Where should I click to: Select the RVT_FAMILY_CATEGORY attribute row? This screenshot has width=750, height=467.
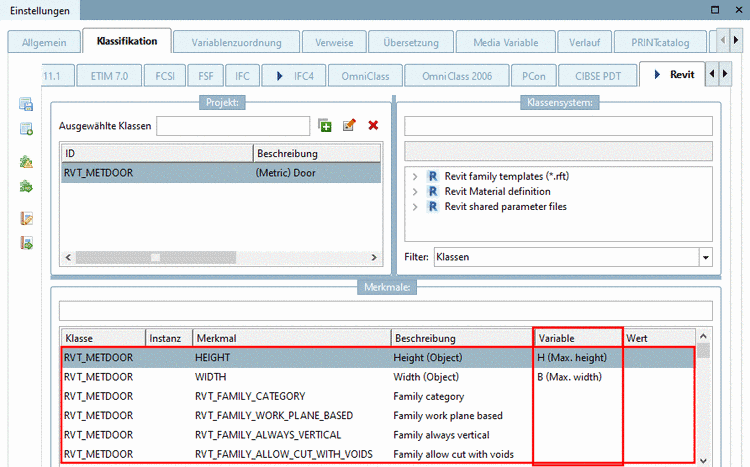click(378, 396)
